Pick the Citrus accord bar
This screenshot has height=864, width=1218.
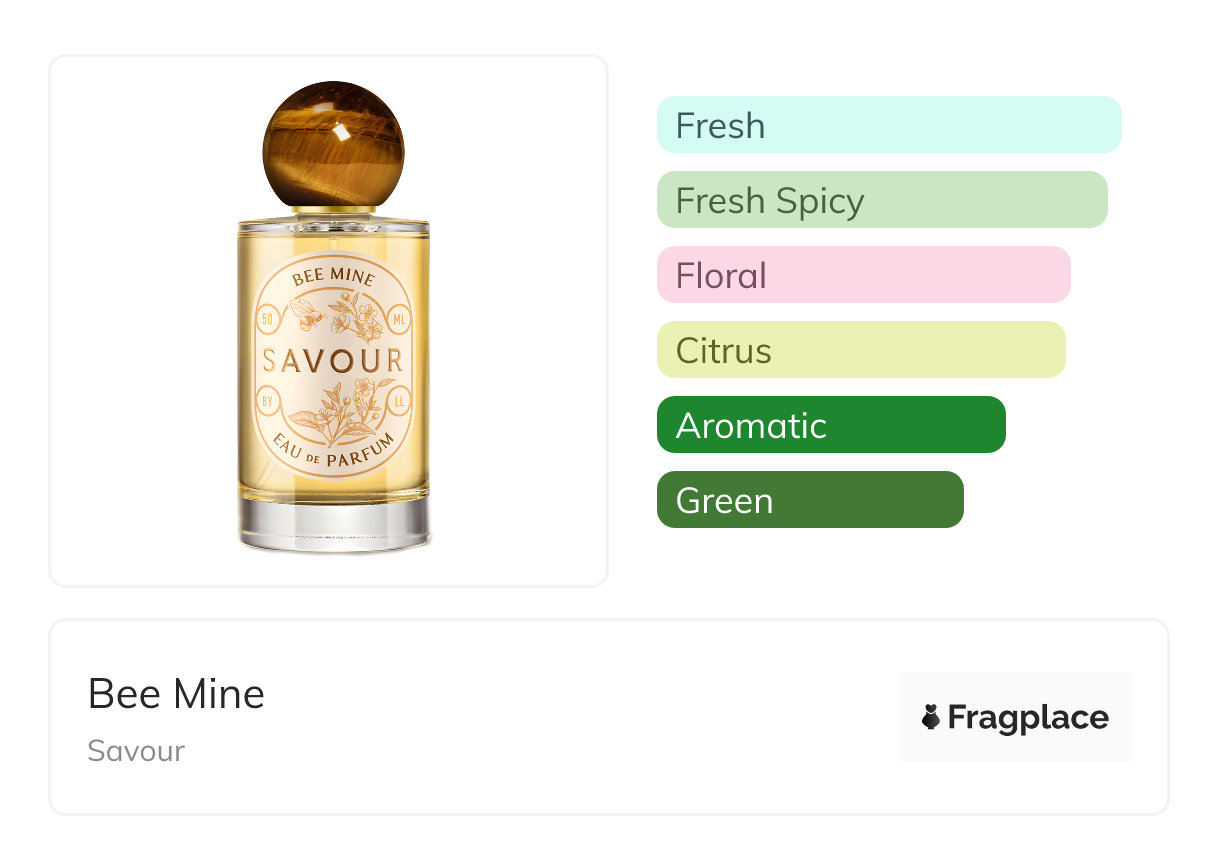860,350
